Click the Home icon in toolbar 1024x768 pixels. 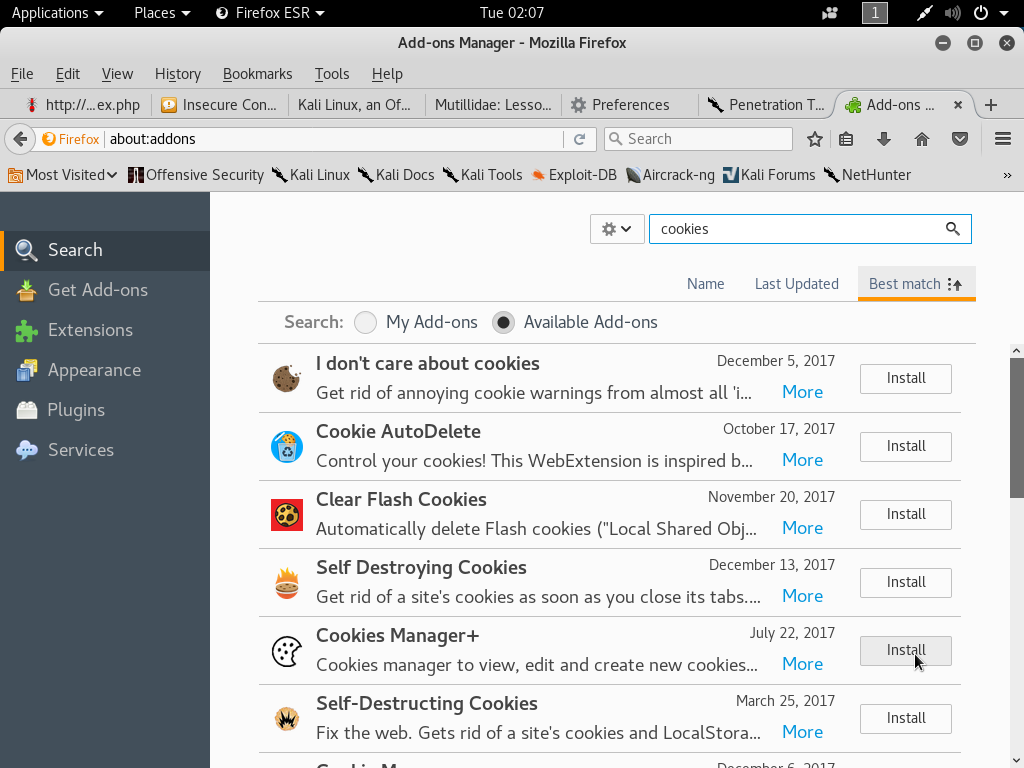(922, 139)
